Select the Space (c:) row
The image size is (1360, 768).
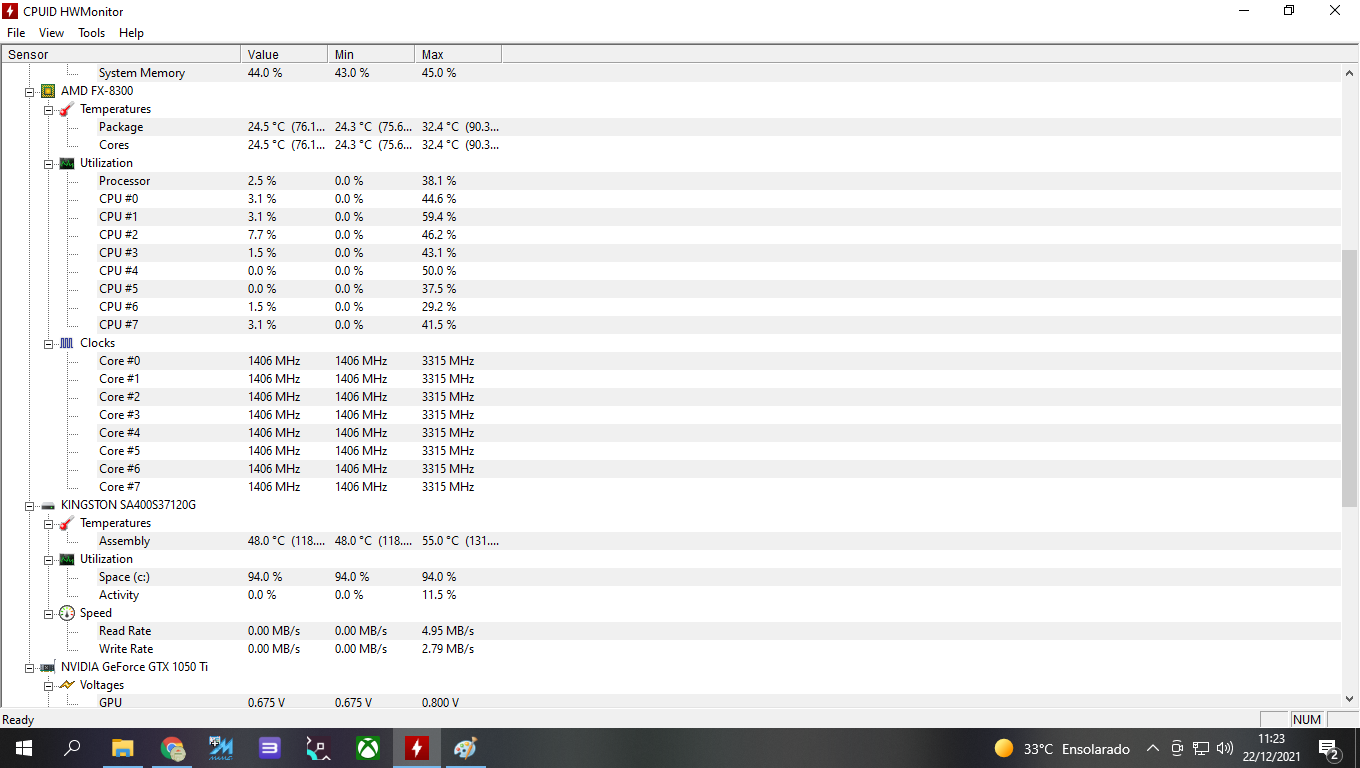(x=671, y=577)
